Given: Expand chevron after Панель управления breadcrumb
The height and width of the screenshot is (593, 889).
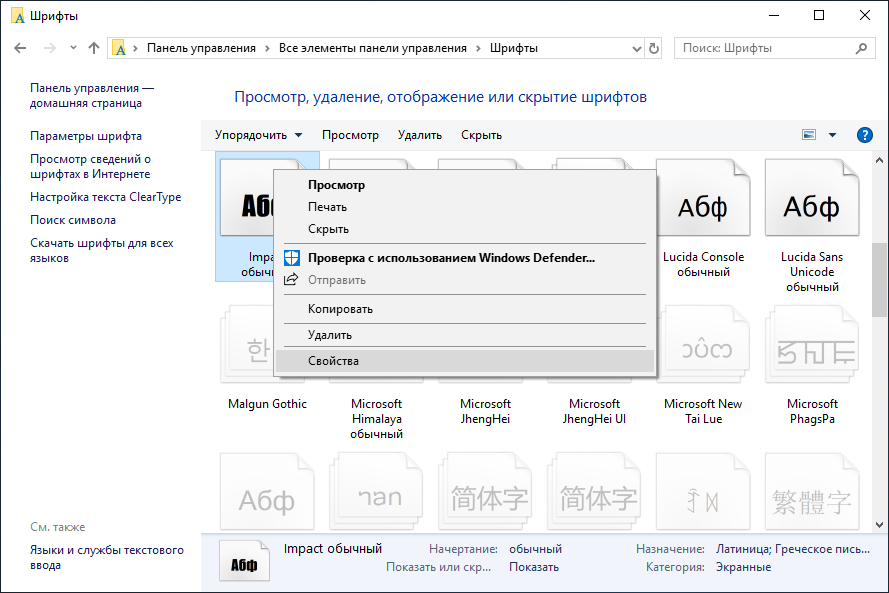Looking at the screenshot, I should point(267,48).
